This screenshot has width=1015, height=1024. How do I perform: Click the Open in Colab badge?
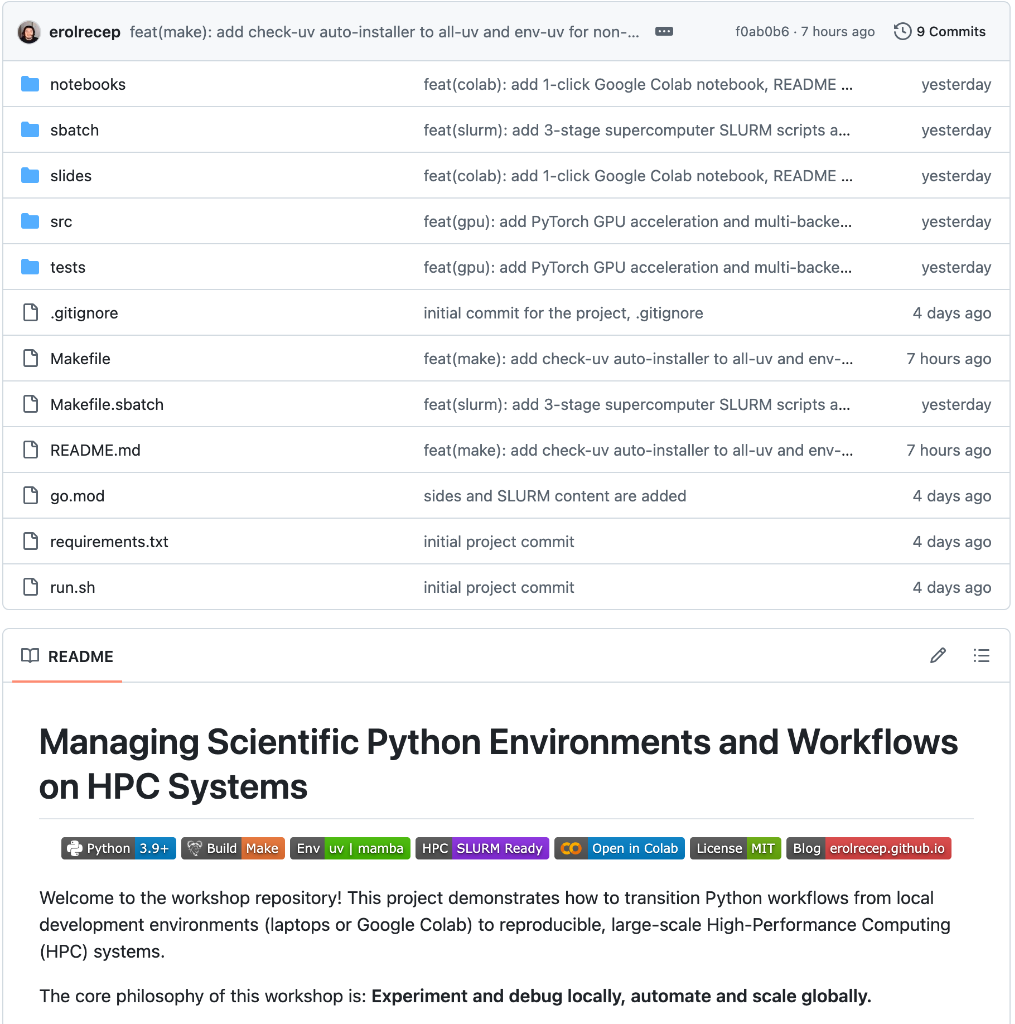pyautogui.click(x=619, y=848)
